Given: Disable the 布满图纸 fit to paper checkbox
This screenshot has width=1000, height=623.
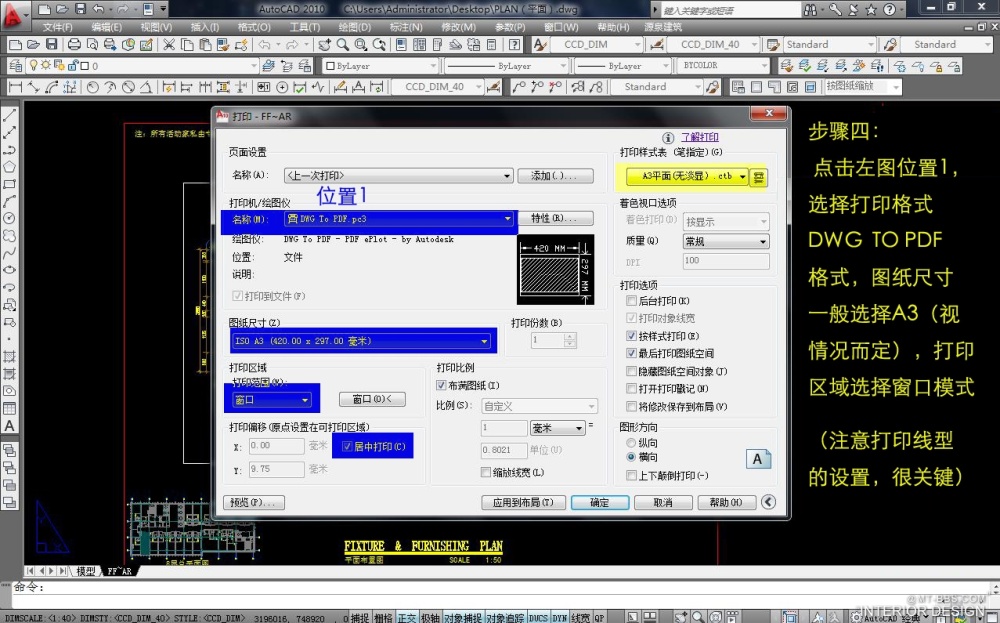Looking at the screenshot, I should coord(442,385).
